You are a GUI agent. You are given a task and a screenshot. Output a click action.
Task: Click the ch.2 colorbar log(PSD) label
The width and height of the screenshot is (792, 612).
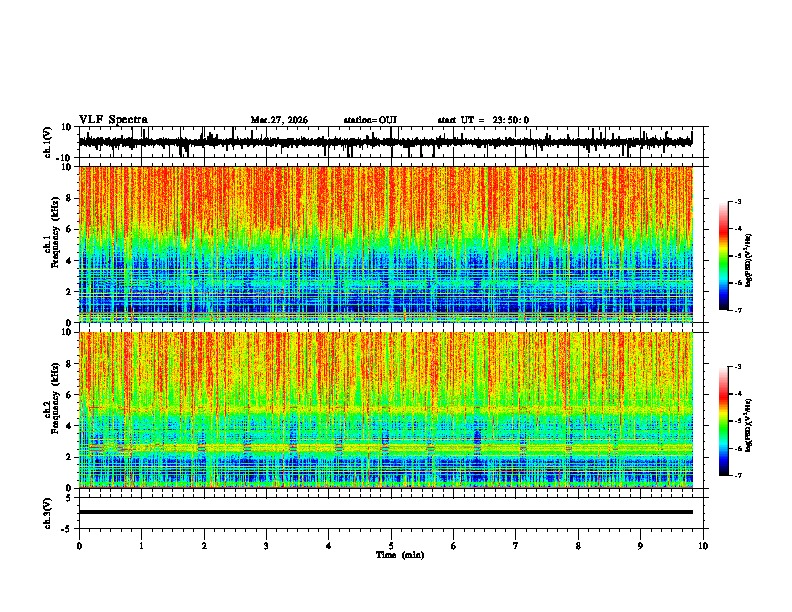749,425
